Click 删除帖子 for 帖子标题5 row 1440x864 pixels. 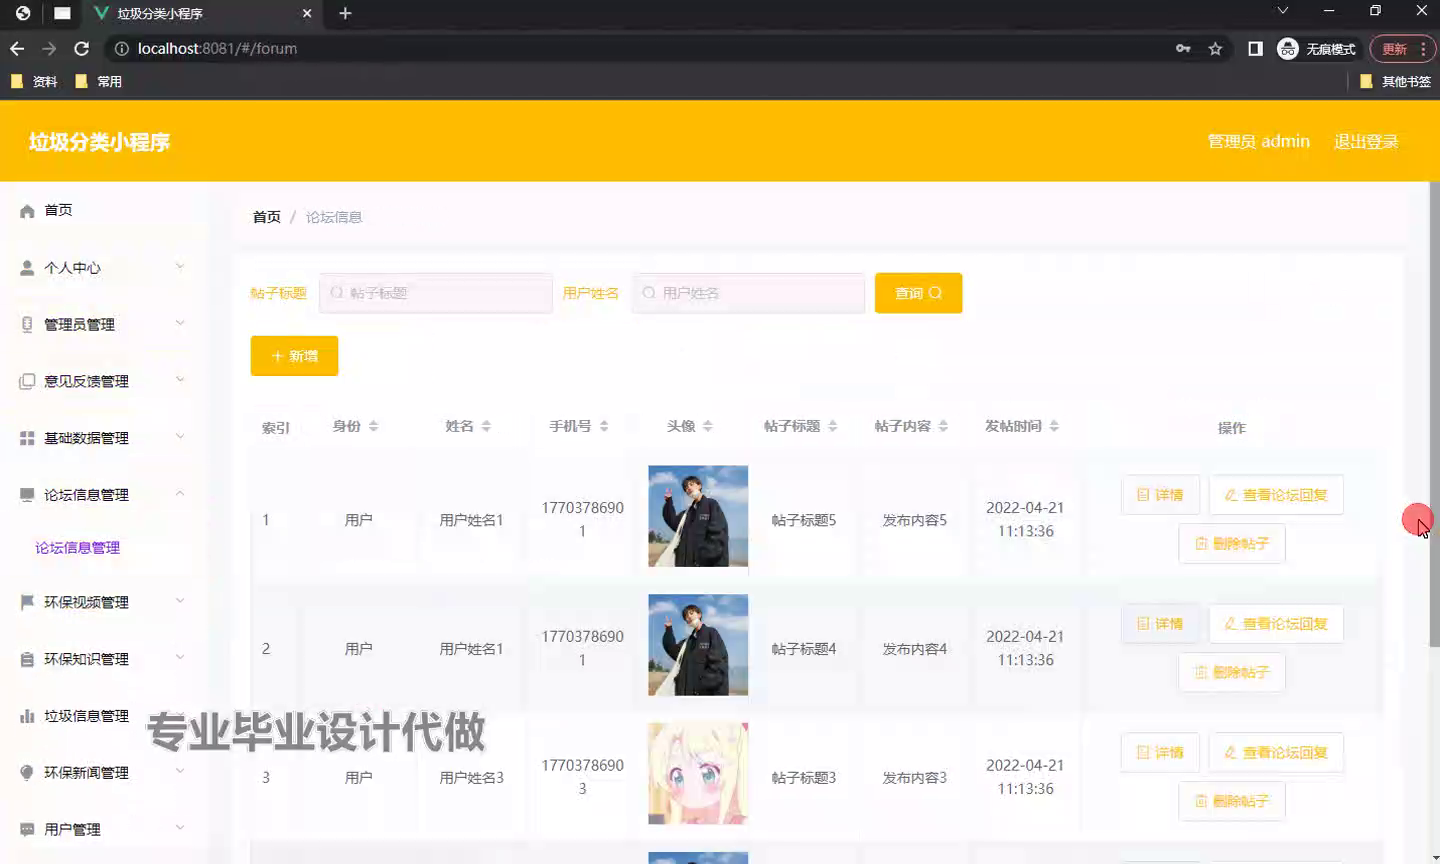coord(1232,544)
